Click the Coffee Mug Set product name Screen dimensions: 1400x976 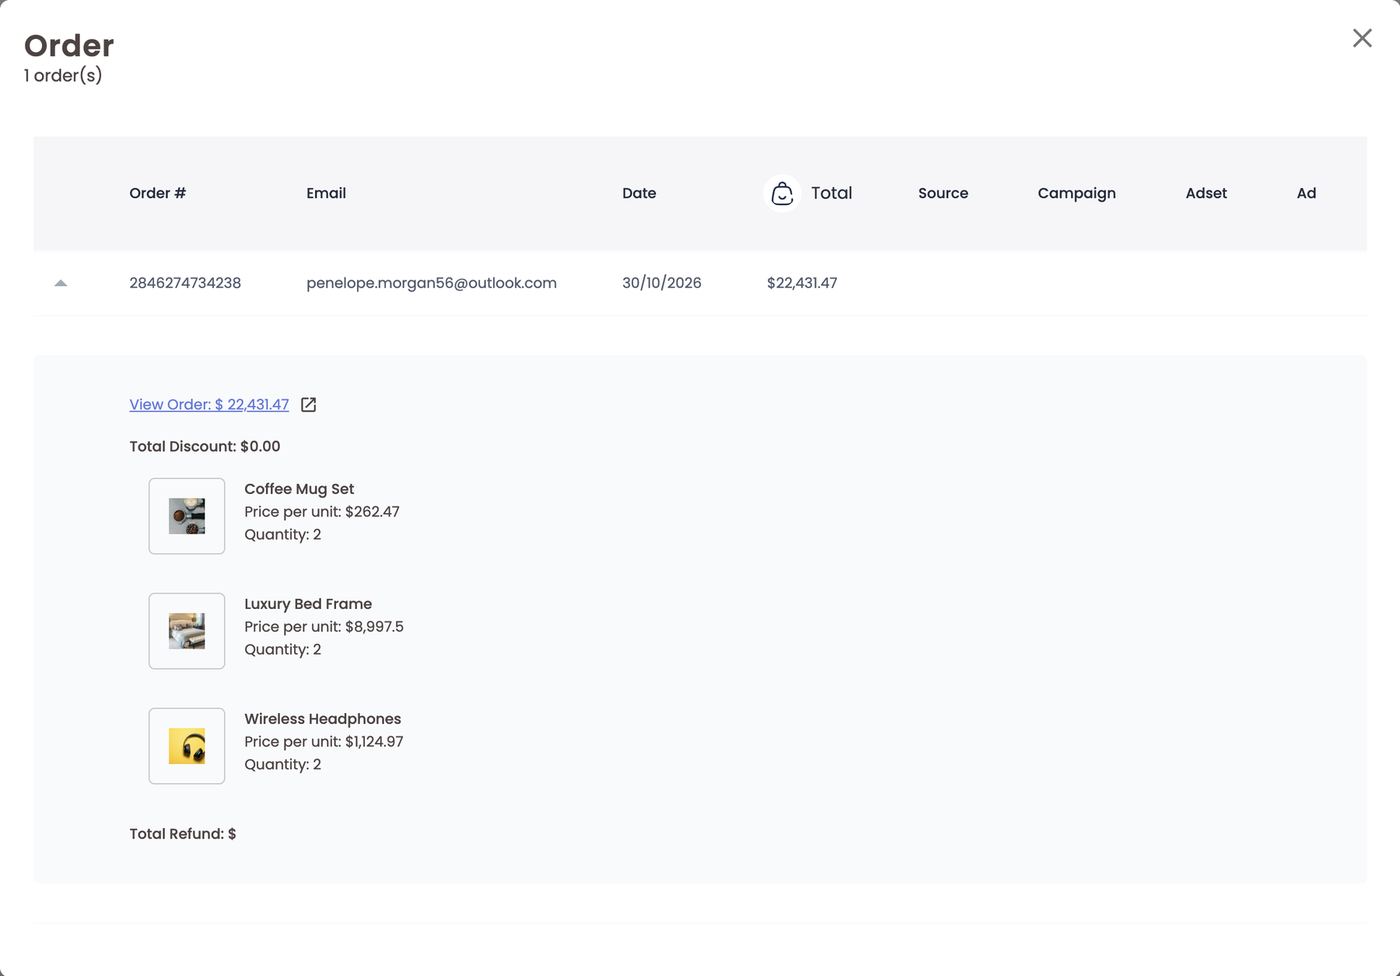[x=299, y=489]
